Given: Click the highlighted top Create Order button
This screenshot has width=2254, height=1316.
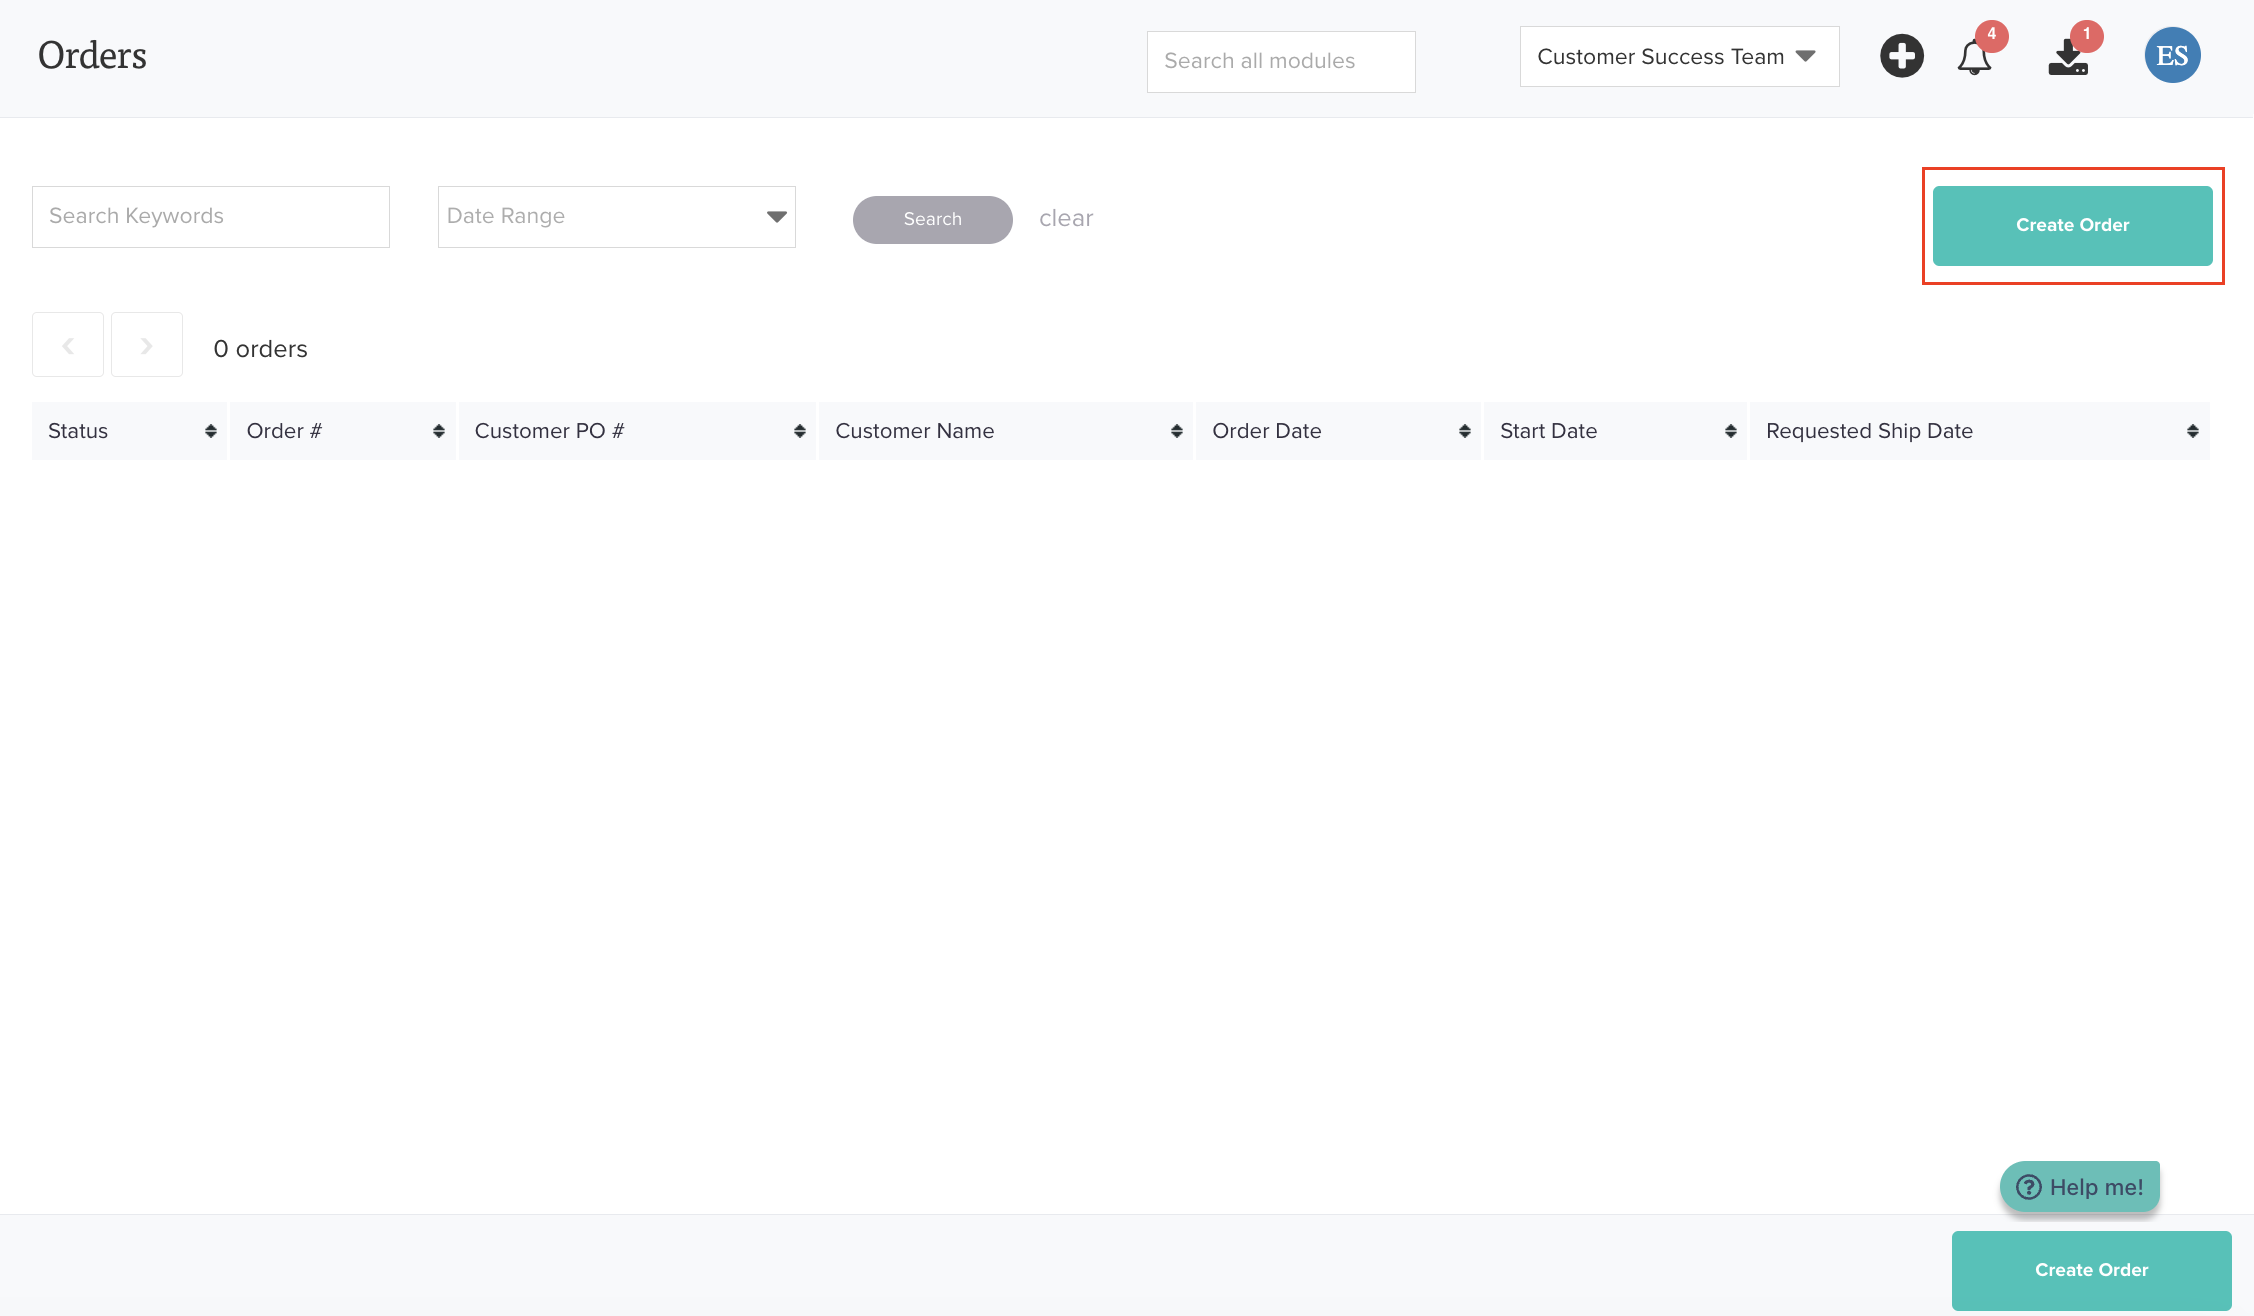Looking at the screenshot, I should [2072, 226].
